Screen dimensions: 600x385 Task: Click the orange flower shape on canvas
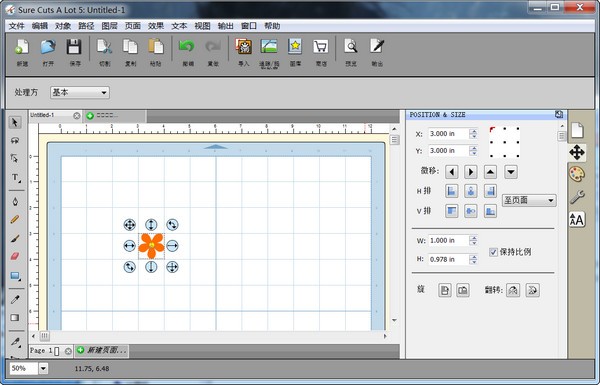point(151,246)
